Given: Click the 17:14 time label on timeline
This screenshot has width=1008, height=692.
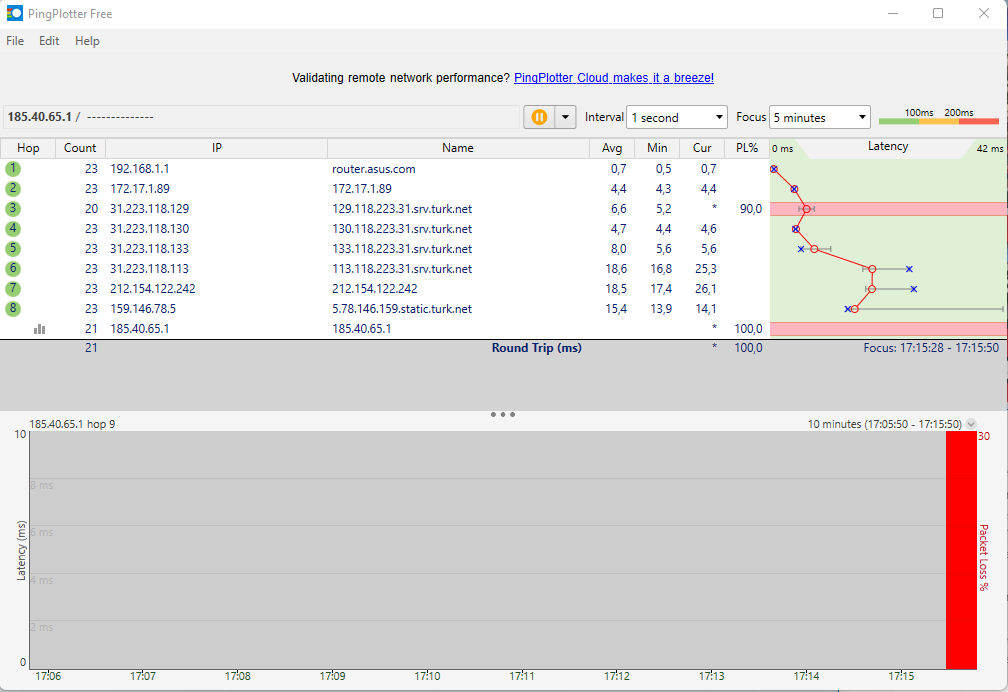Looking at the screenshot, I should 806,676.
